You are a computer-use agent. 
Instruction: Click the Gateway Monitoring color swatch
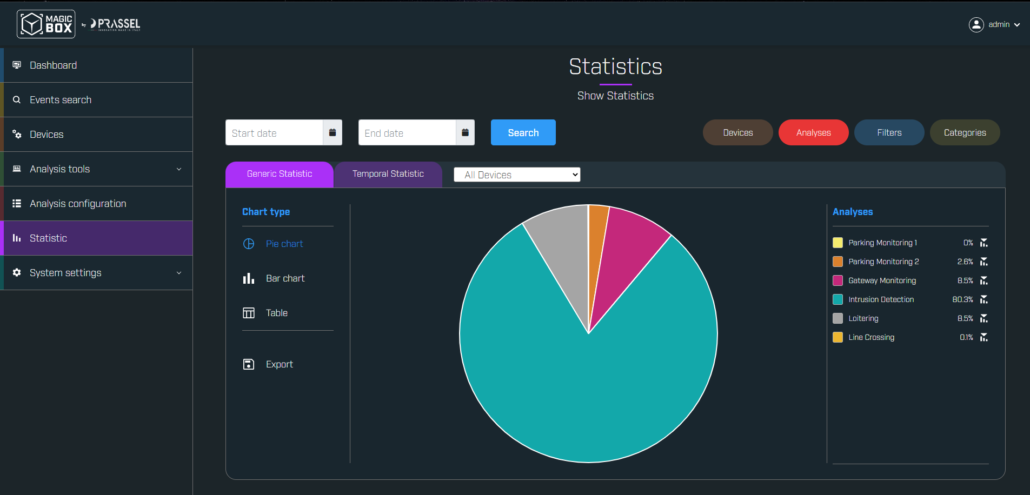coord(838,281)
